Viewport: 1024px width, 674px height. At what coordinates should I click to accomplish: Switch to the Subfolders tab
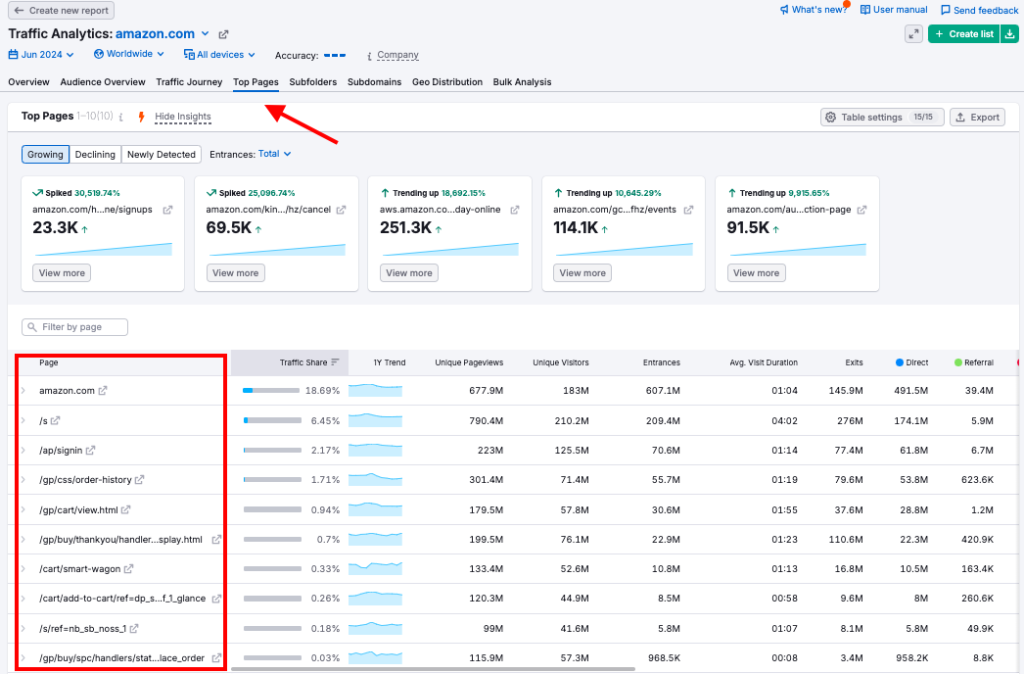click(313, 82)
